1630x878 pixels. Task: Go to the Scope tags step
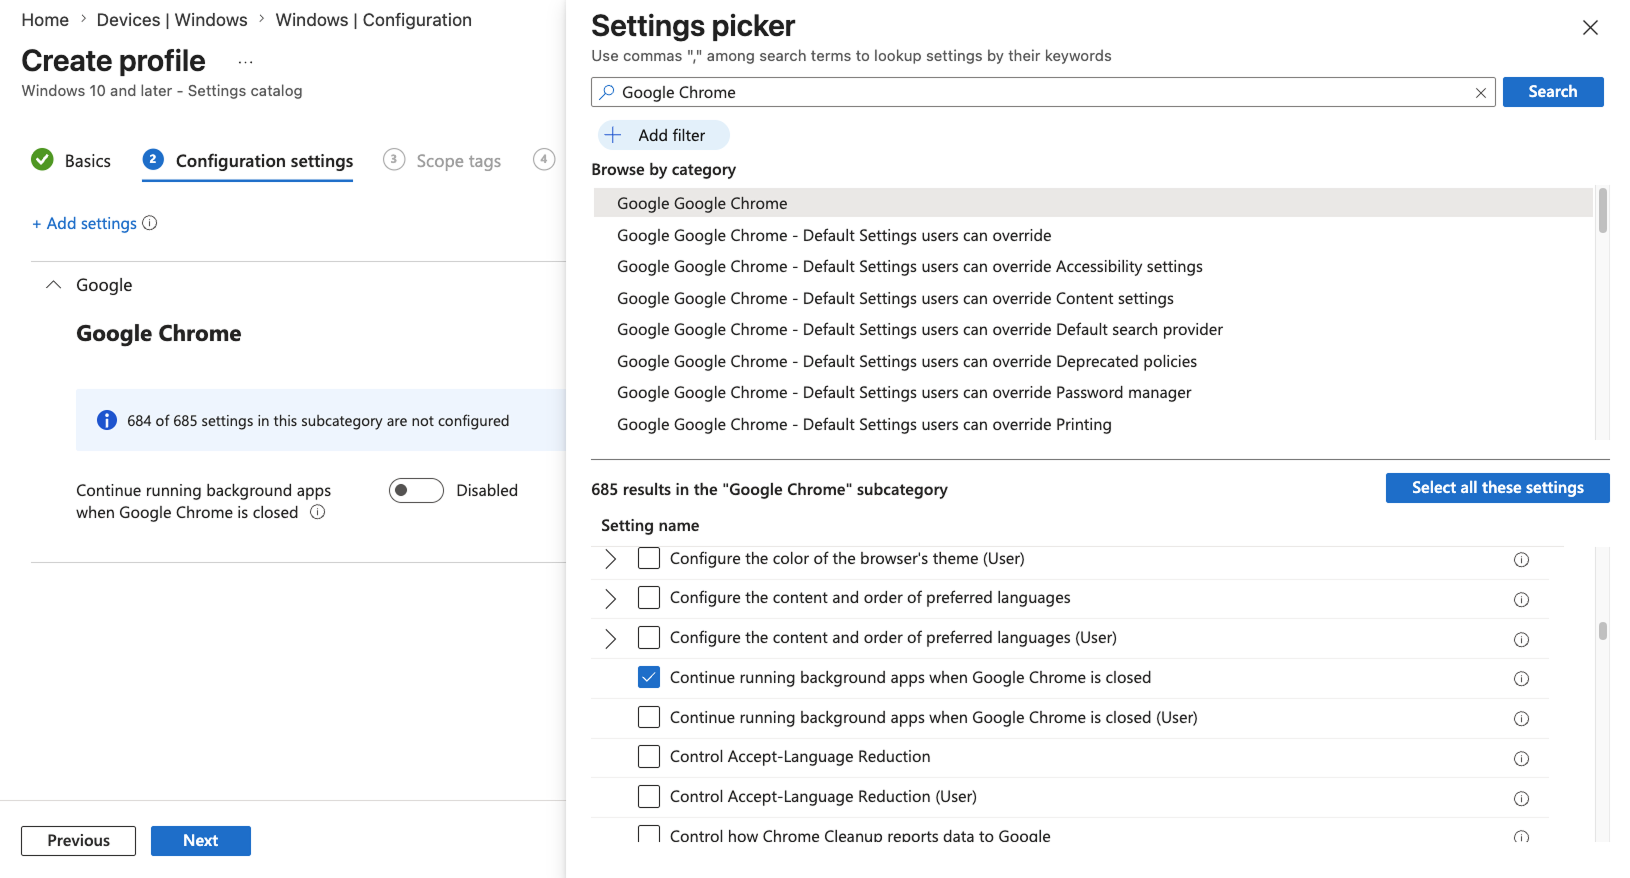[442, 161]
